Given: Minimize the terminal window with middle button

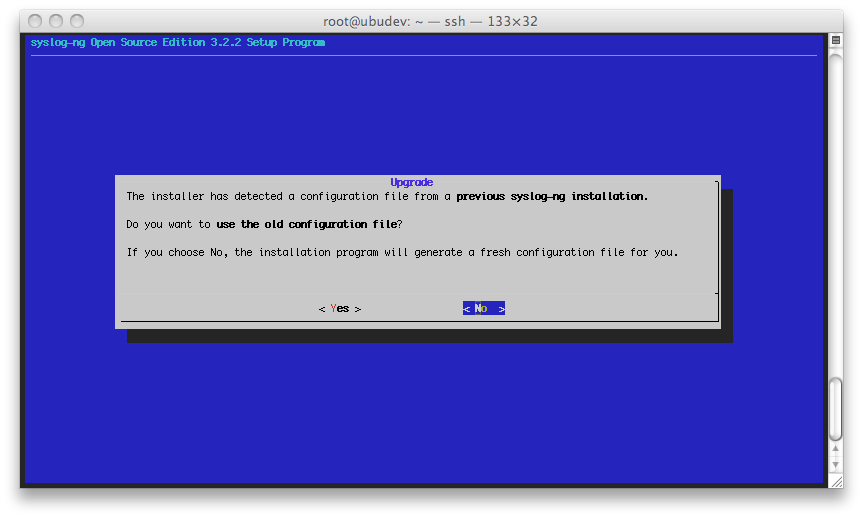Looking at the screenshot, I should 56,21.
